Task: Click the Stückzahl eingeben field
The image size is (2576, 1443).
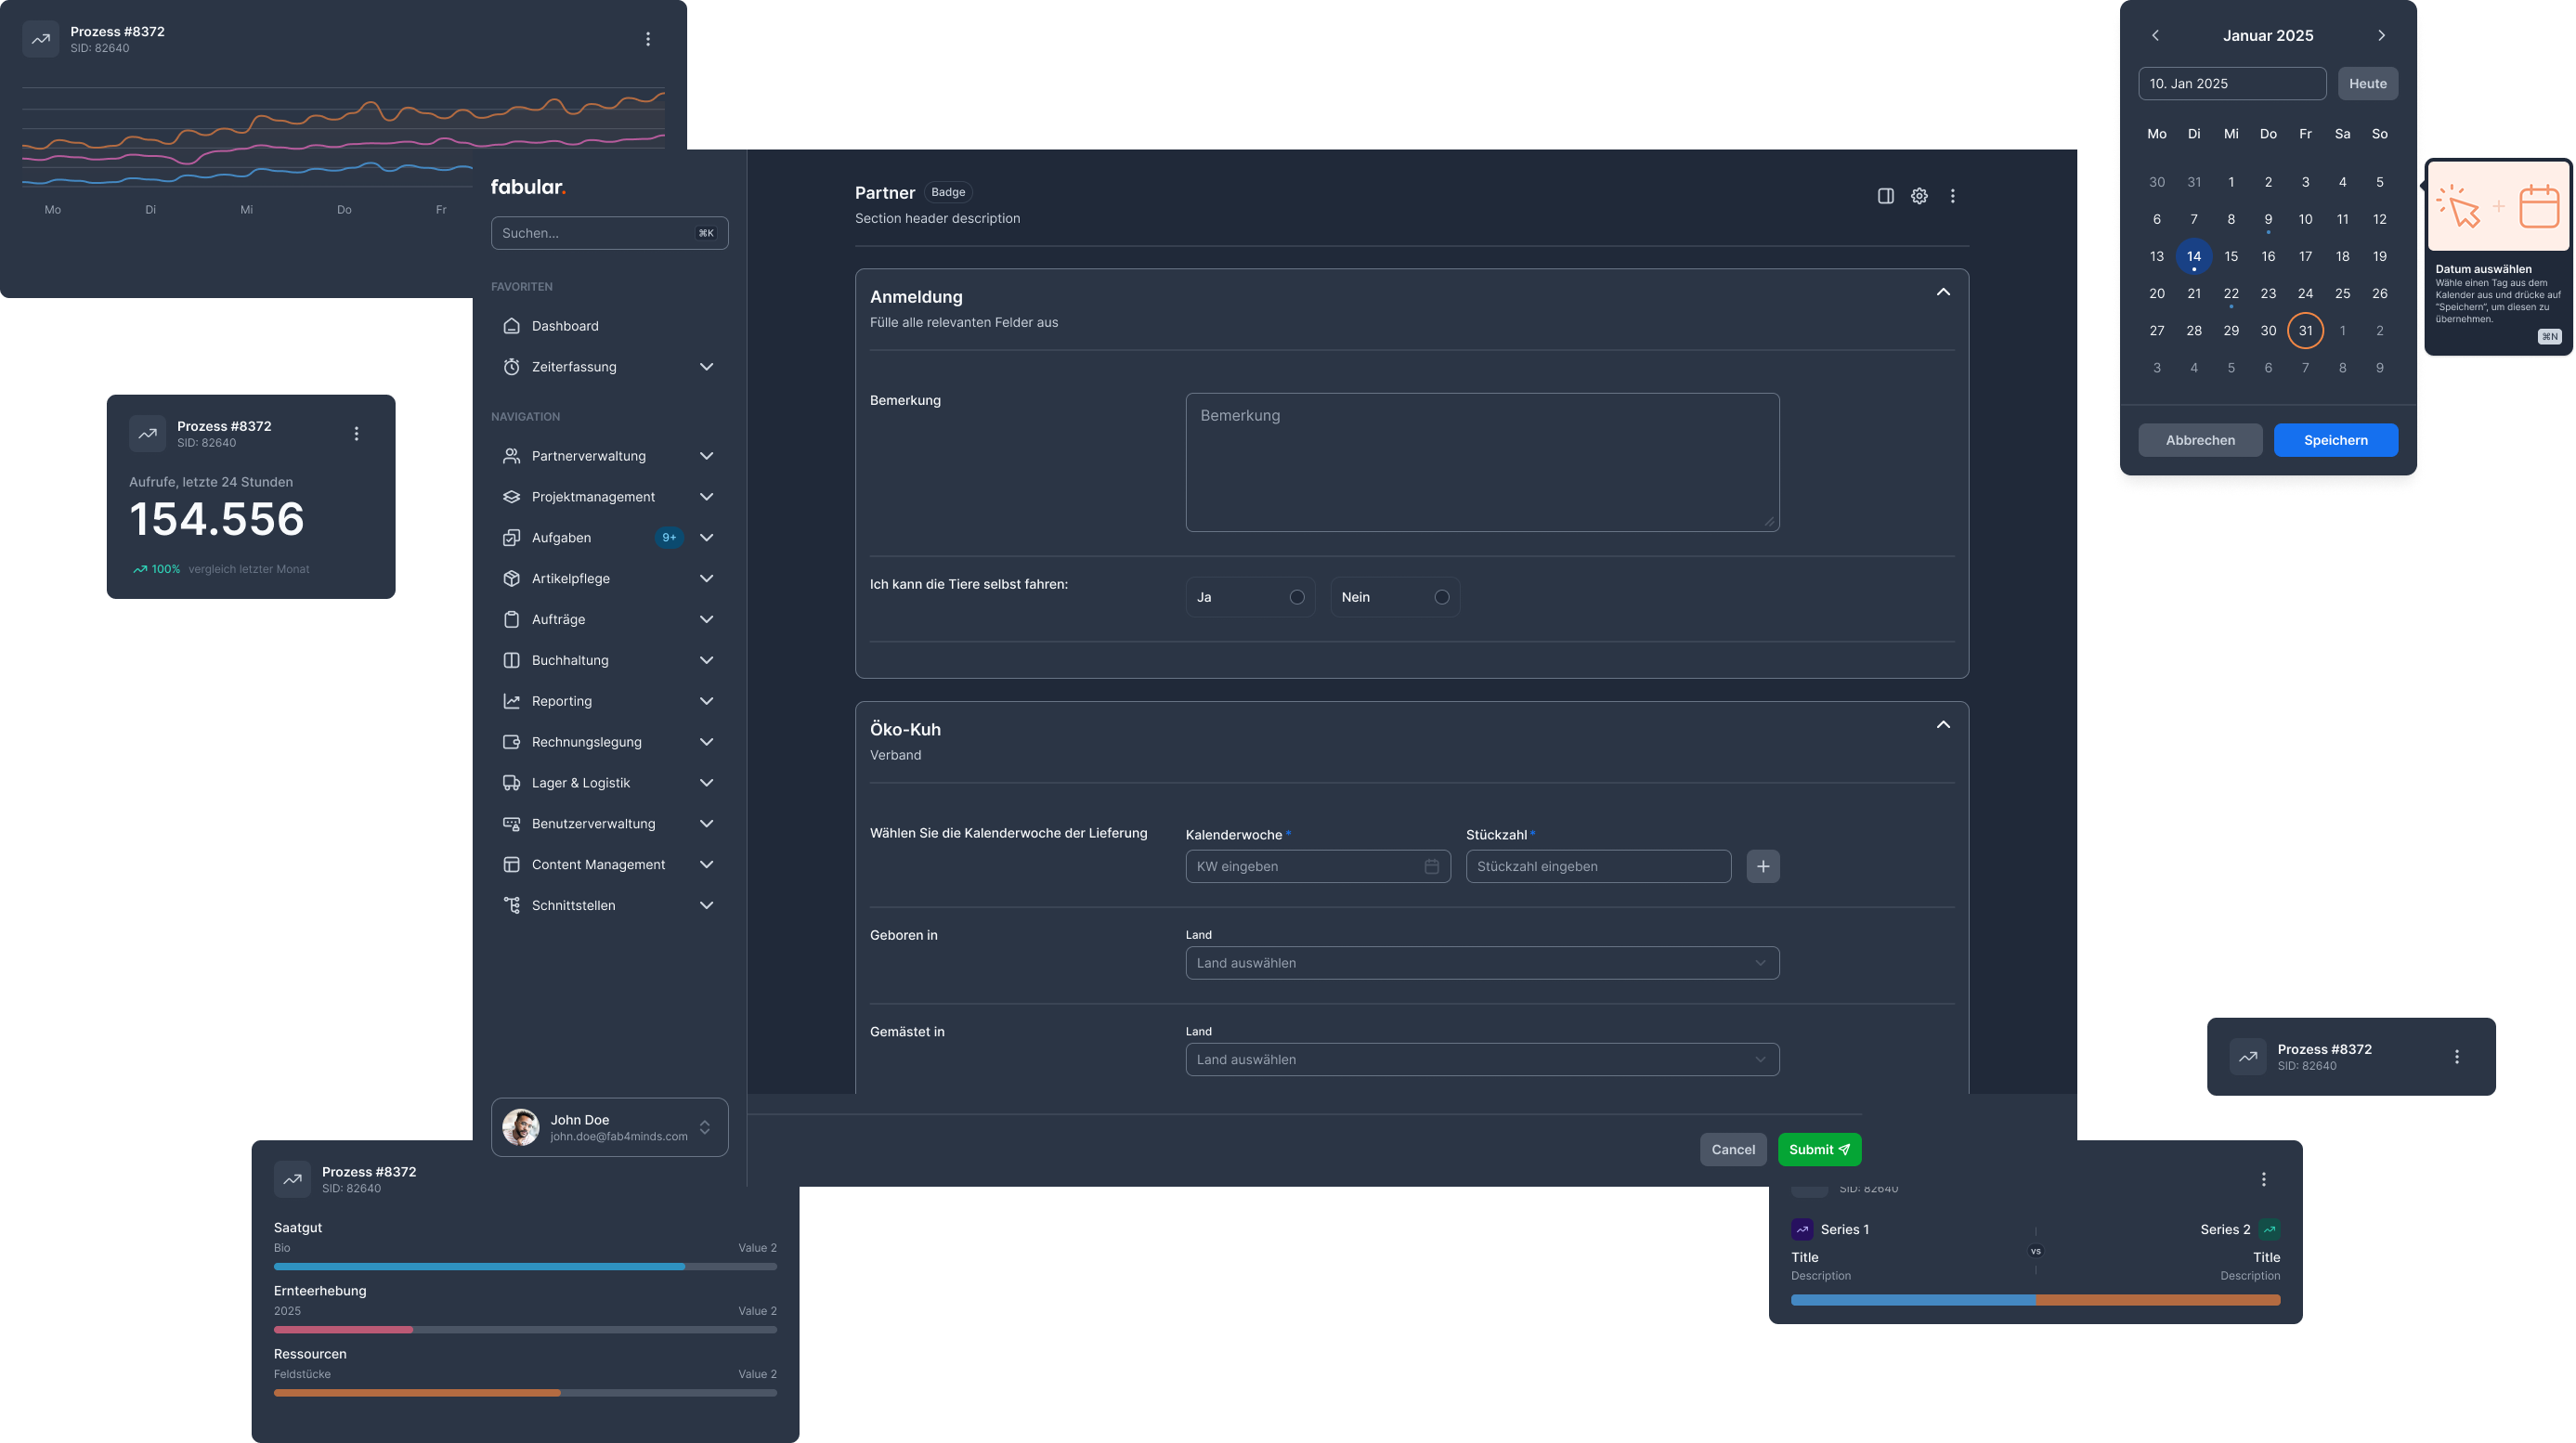Action: point(1598,867)
